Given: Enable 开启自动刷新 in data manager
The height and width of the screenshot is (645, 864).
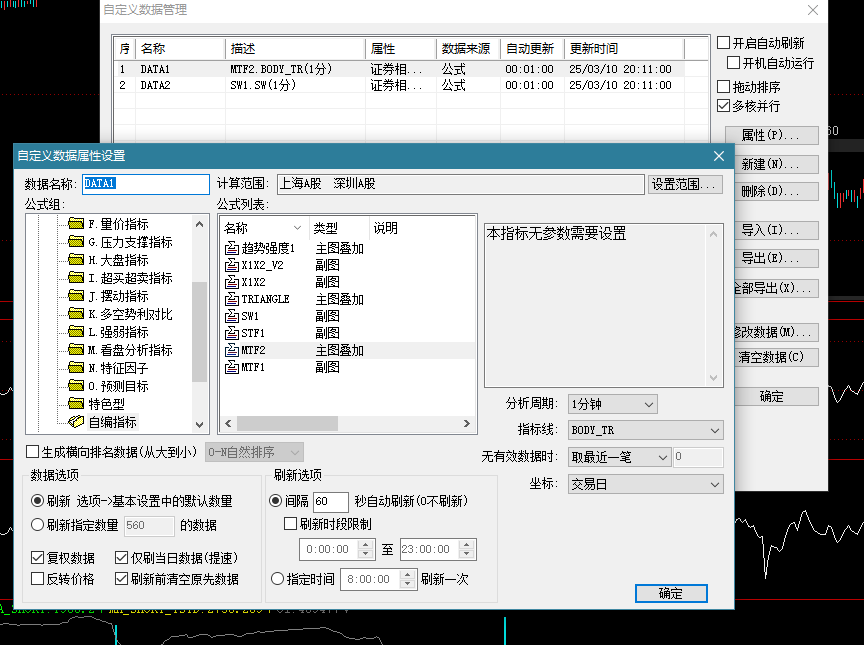Looking at the screenshot, I should [x=723, y=43].
